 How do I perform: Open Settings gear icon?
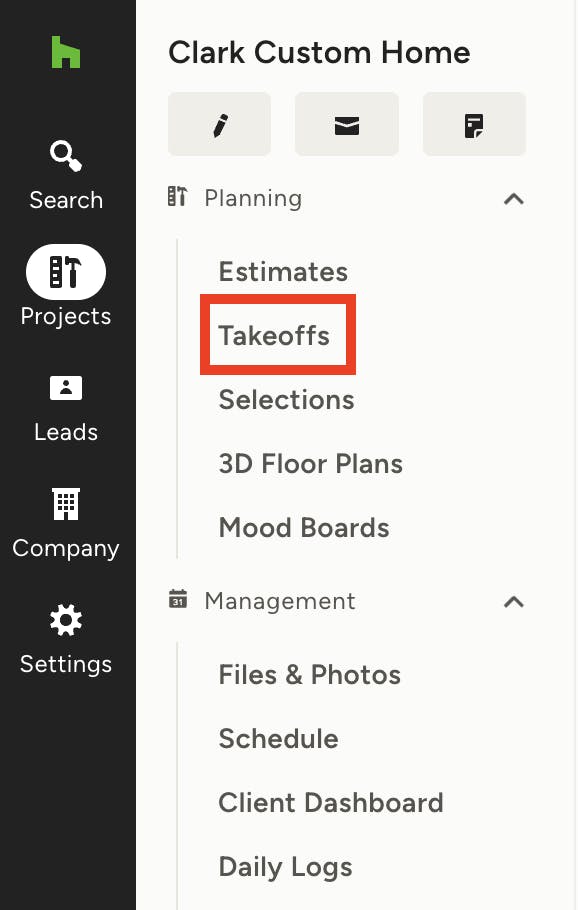click(66, 620)
